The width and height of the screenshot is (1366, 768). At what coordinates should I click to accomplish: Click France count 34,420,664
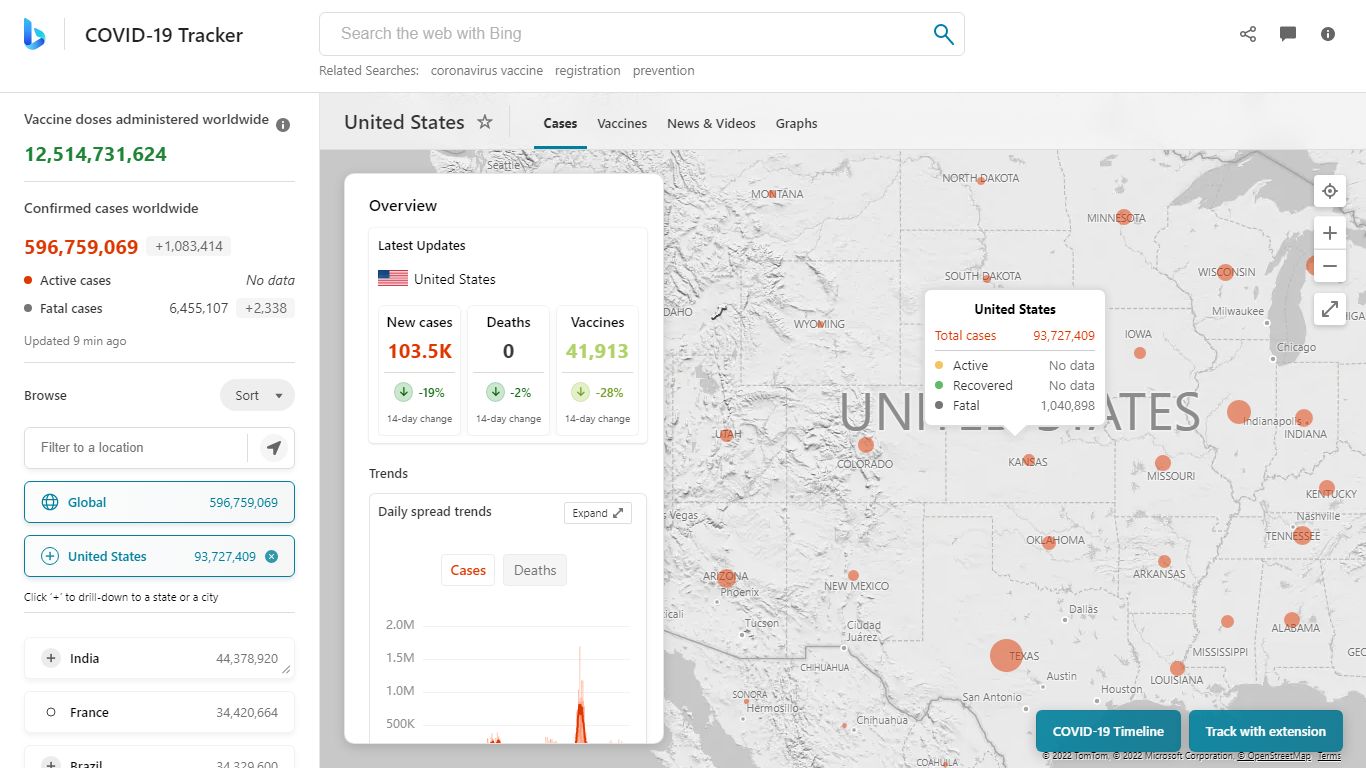(247, 712)
